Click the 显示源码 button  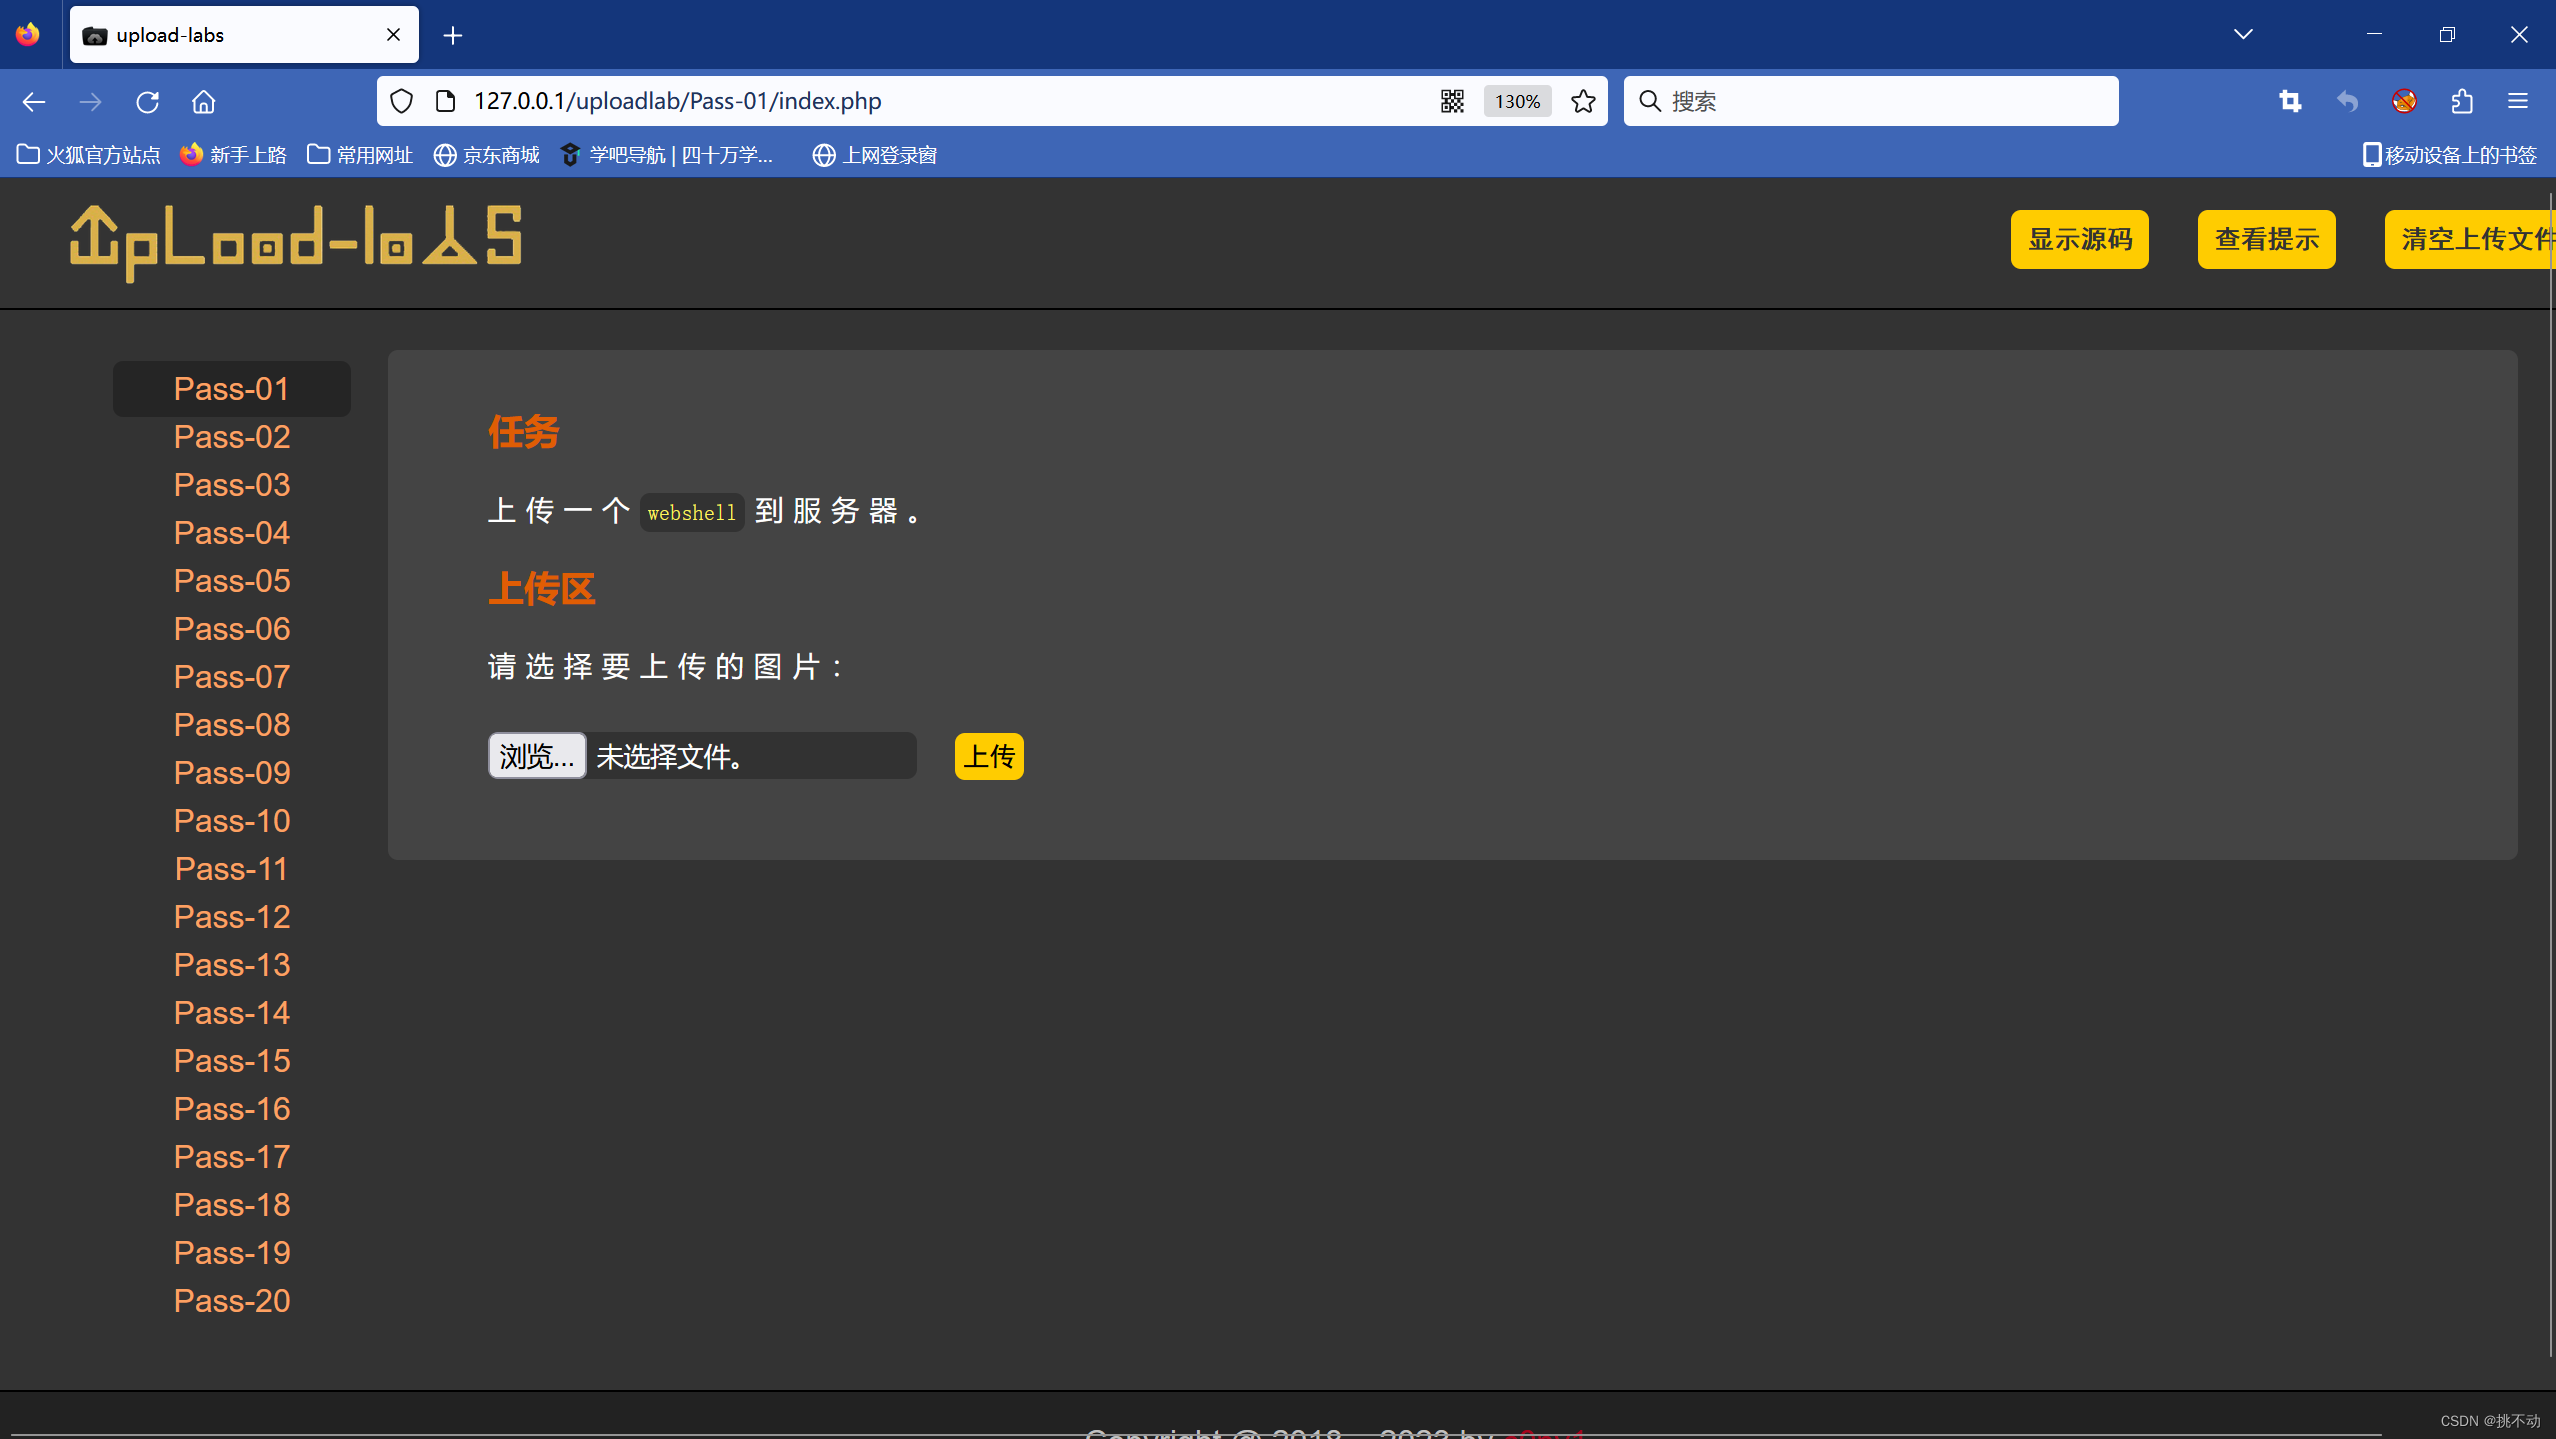[2079, 239]
